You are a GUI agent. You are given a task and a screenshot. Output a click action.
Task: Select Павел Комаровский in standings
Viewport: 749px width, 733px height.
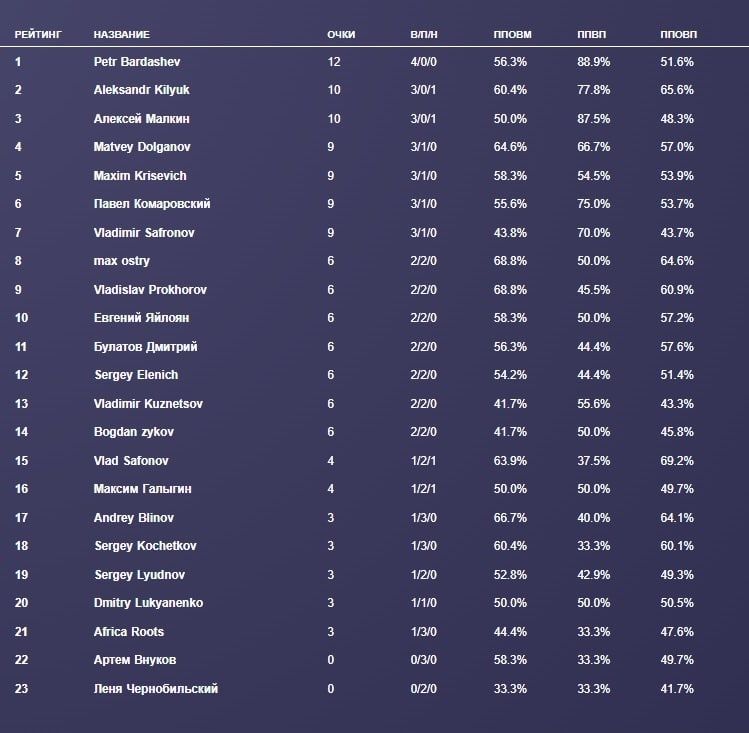(152, 204)
